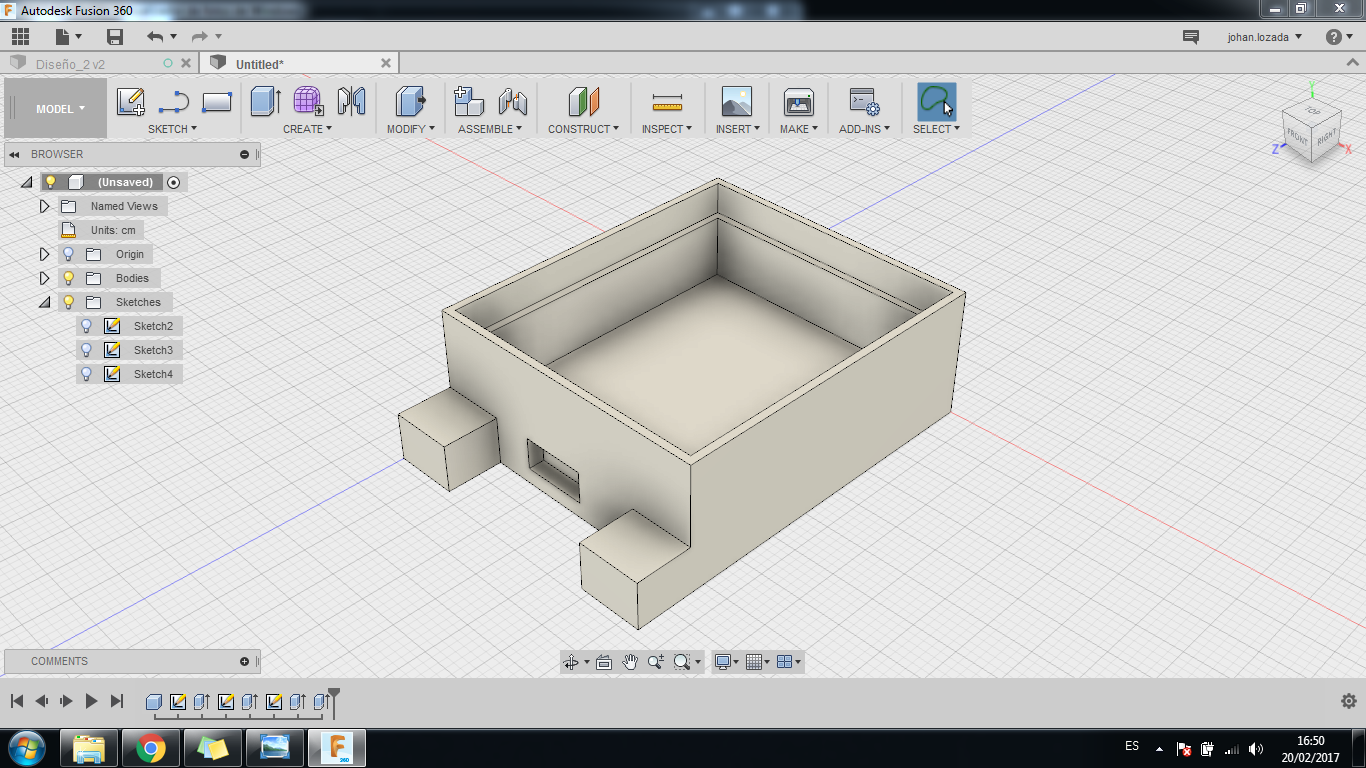Open the Display Settings dropdown
The image size is (1366, 768).
pos(726,661)
